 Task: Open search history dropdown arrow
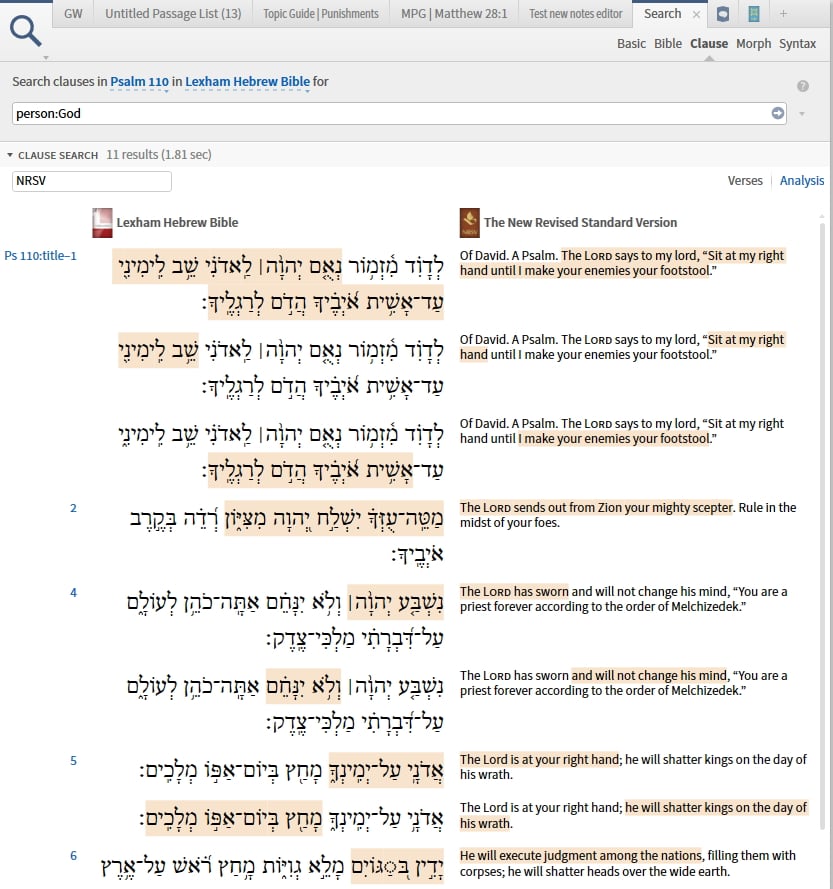802,114
